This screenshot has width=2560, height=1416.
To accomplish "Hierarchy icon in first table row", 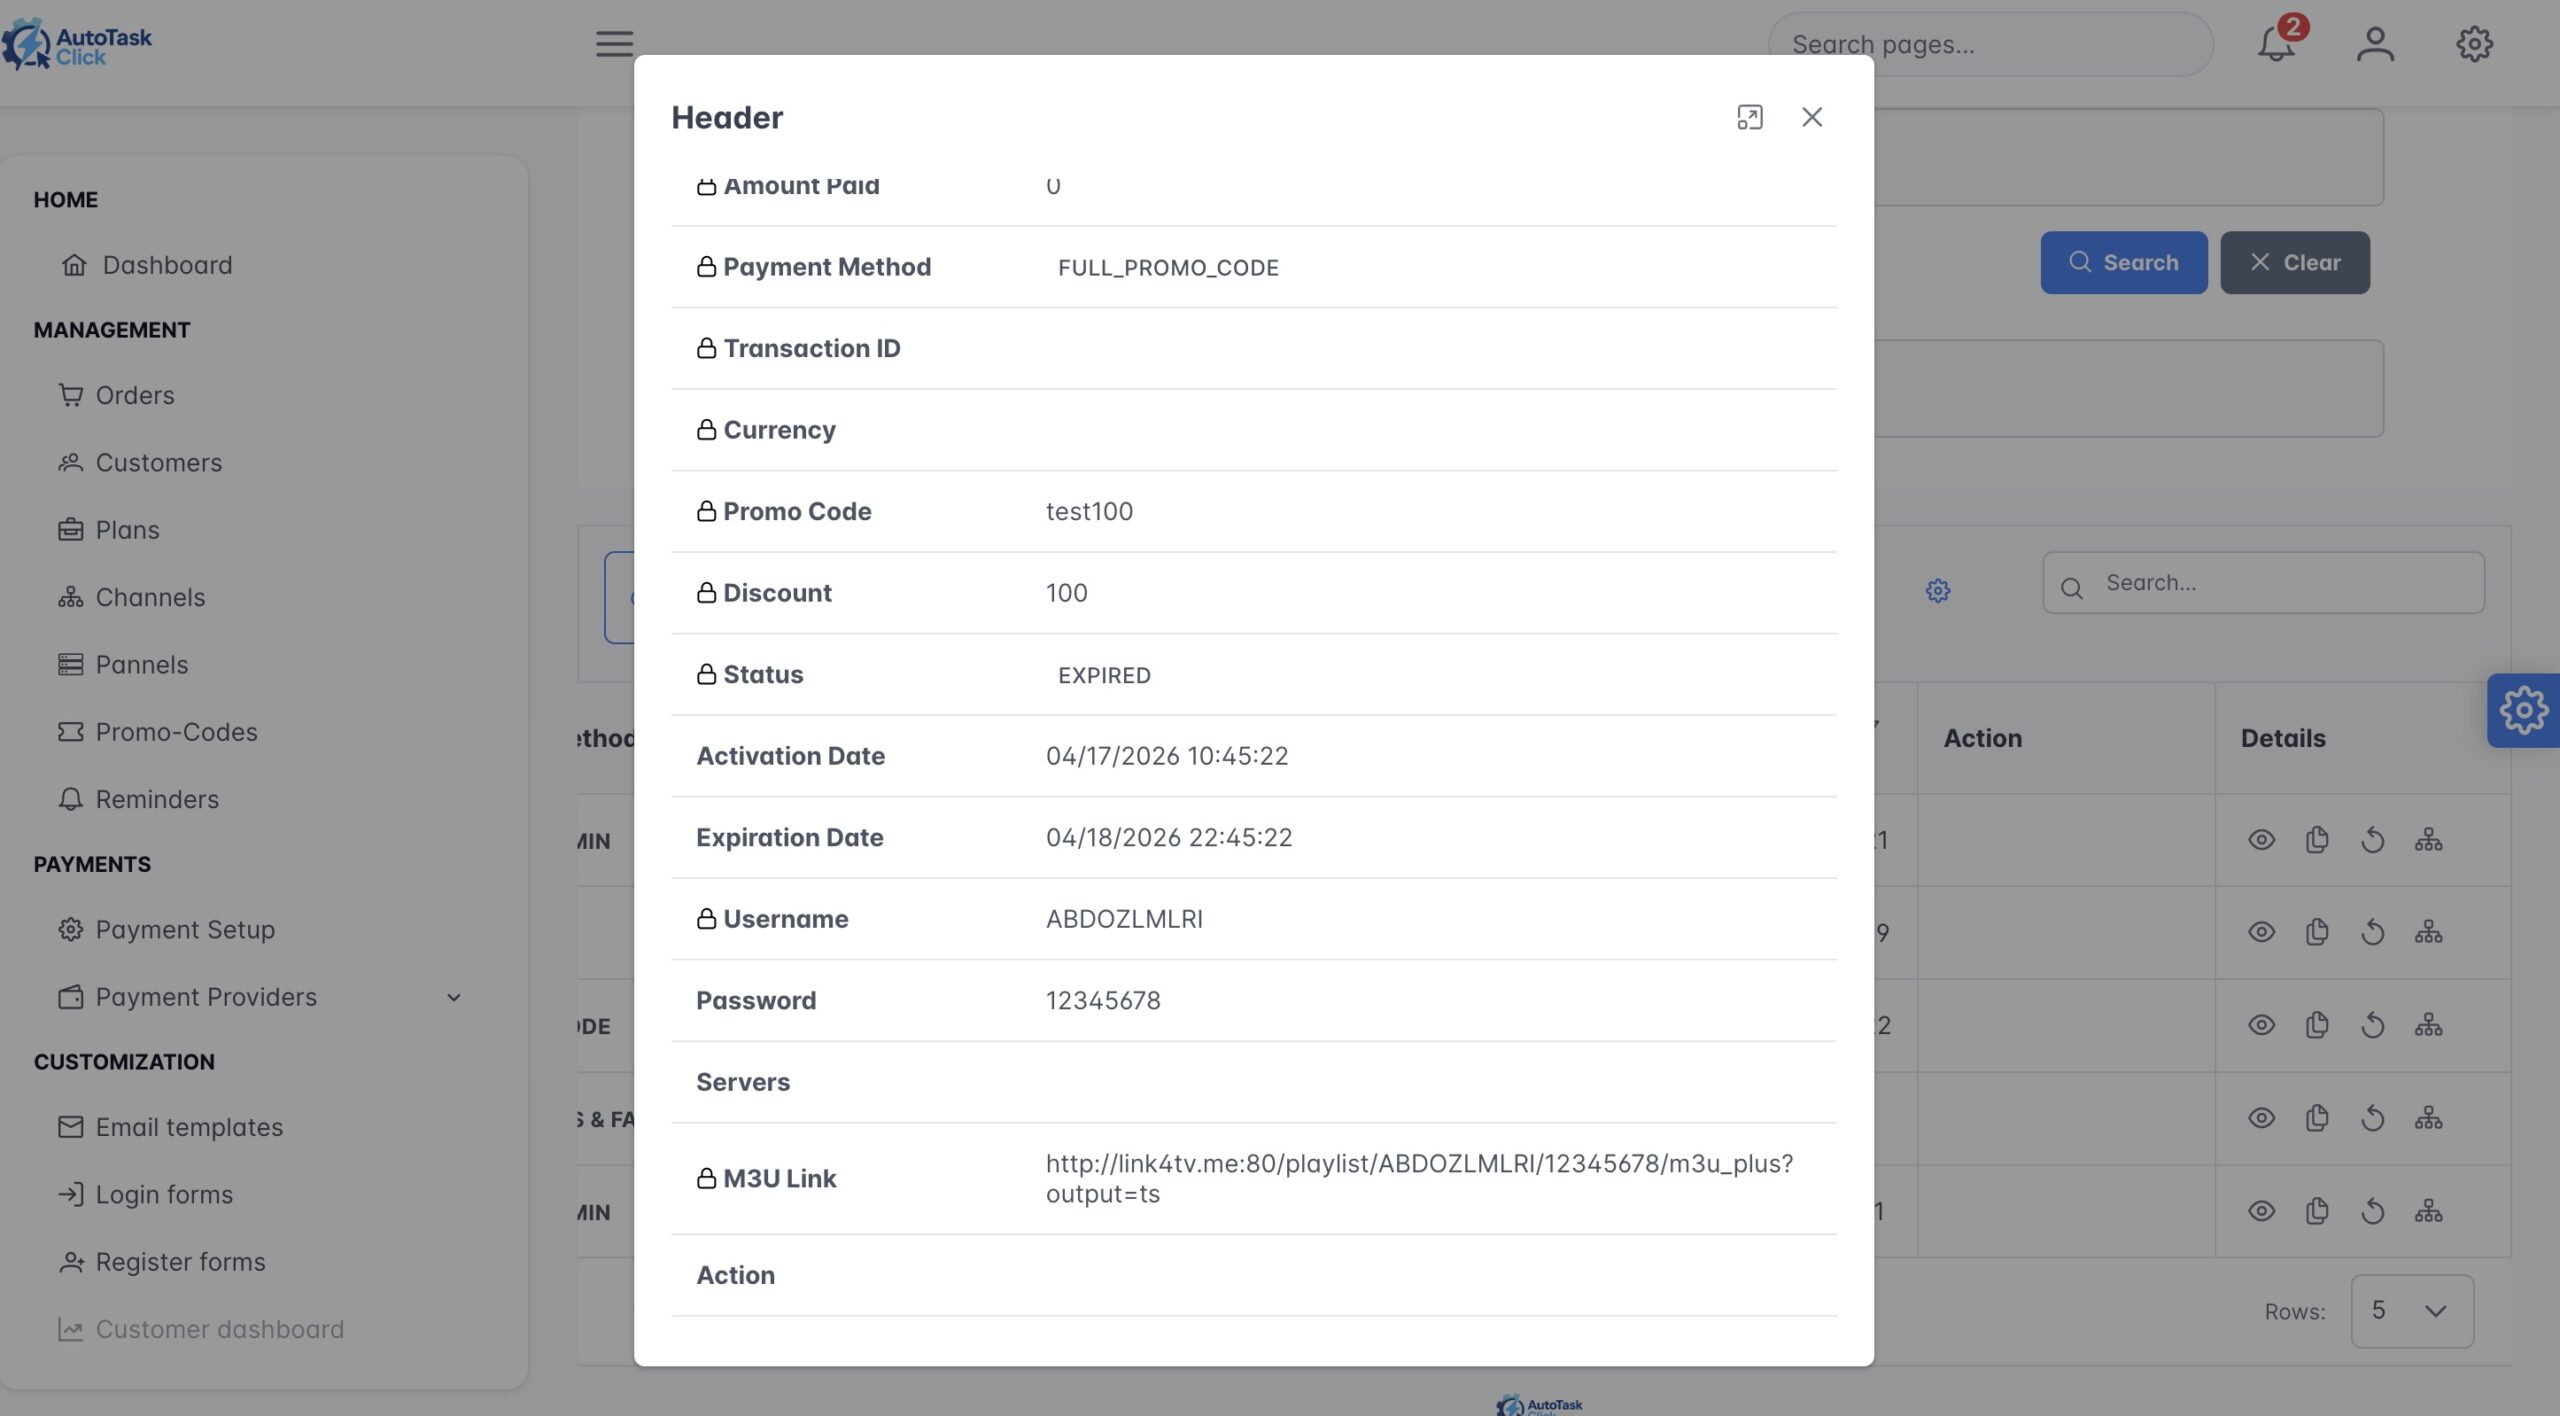I will [2428, 840].
